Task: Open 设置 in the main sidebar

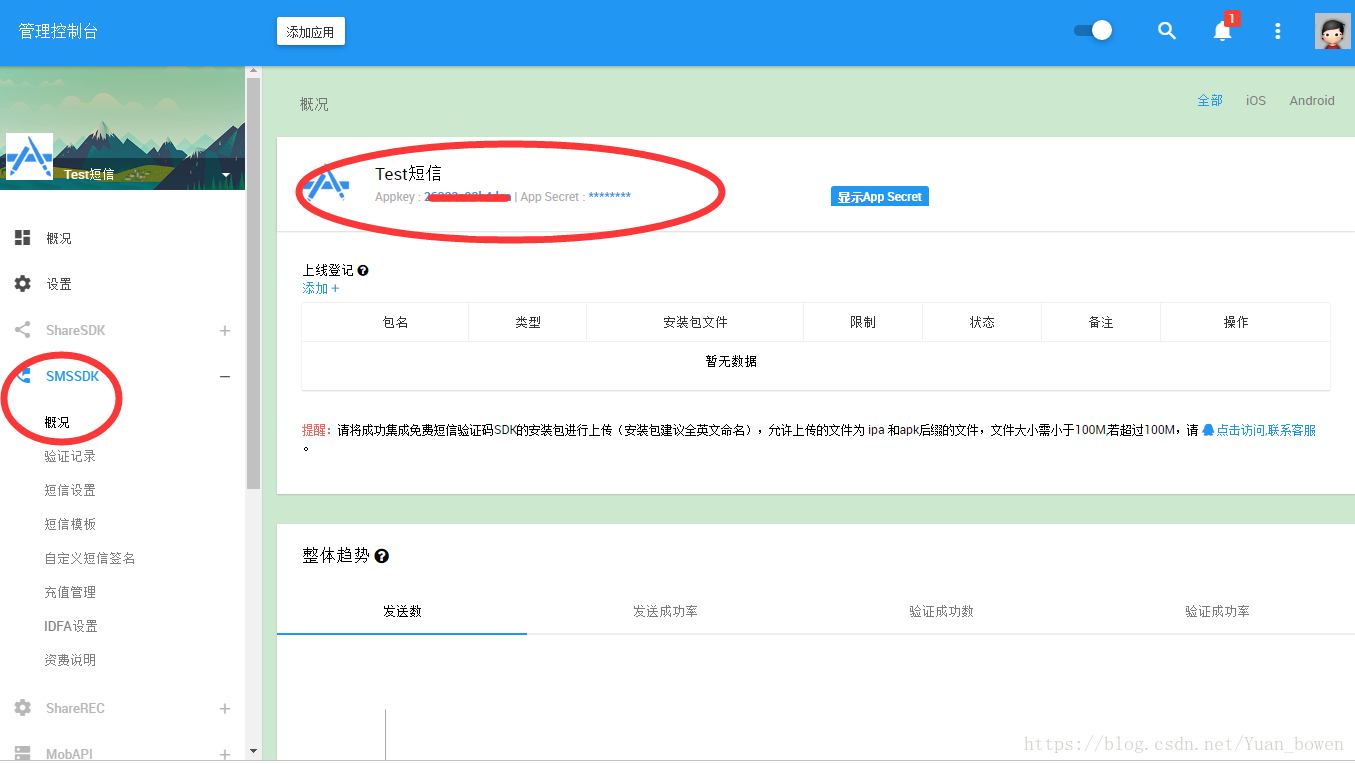Action: click(x=59, y=284)
